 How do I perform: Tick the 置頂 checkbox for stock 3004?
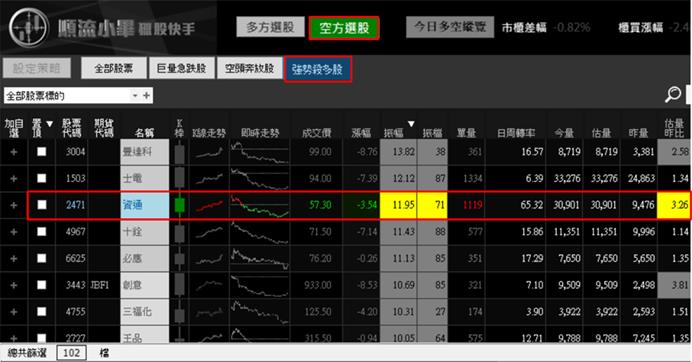click(41, 152)
